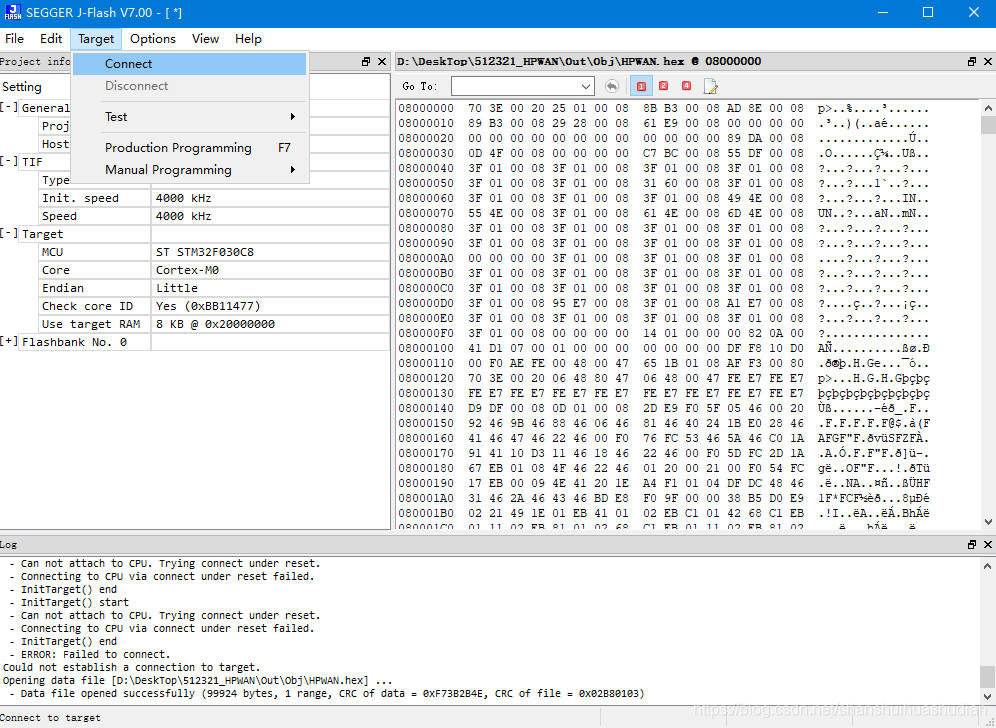This screenshot has width=996, height=728.
Task: Click the Init. speed 4000 kHz value
Action: [184, 198]
